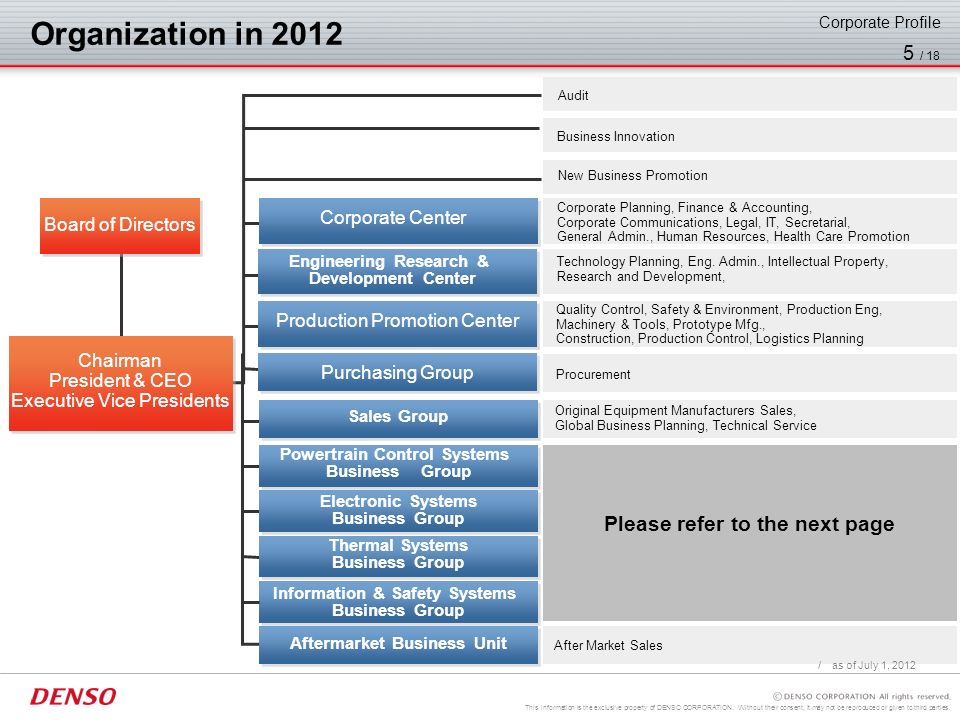Click the 'Corporate Profile' header label

879,23
